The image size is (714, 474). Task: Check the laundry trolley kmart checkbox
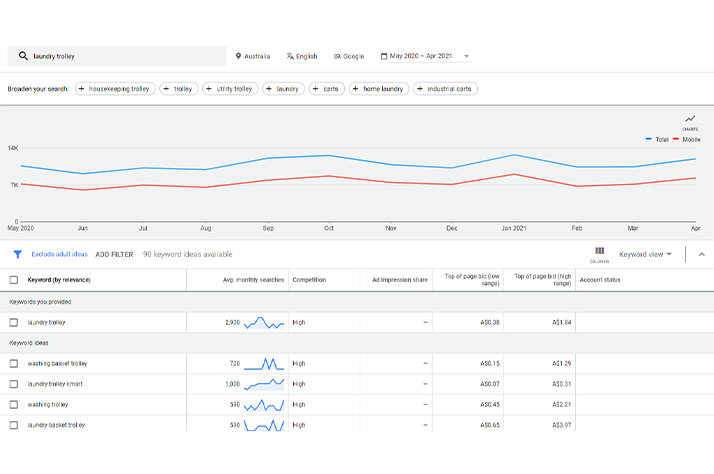click(x=14, y=384)
